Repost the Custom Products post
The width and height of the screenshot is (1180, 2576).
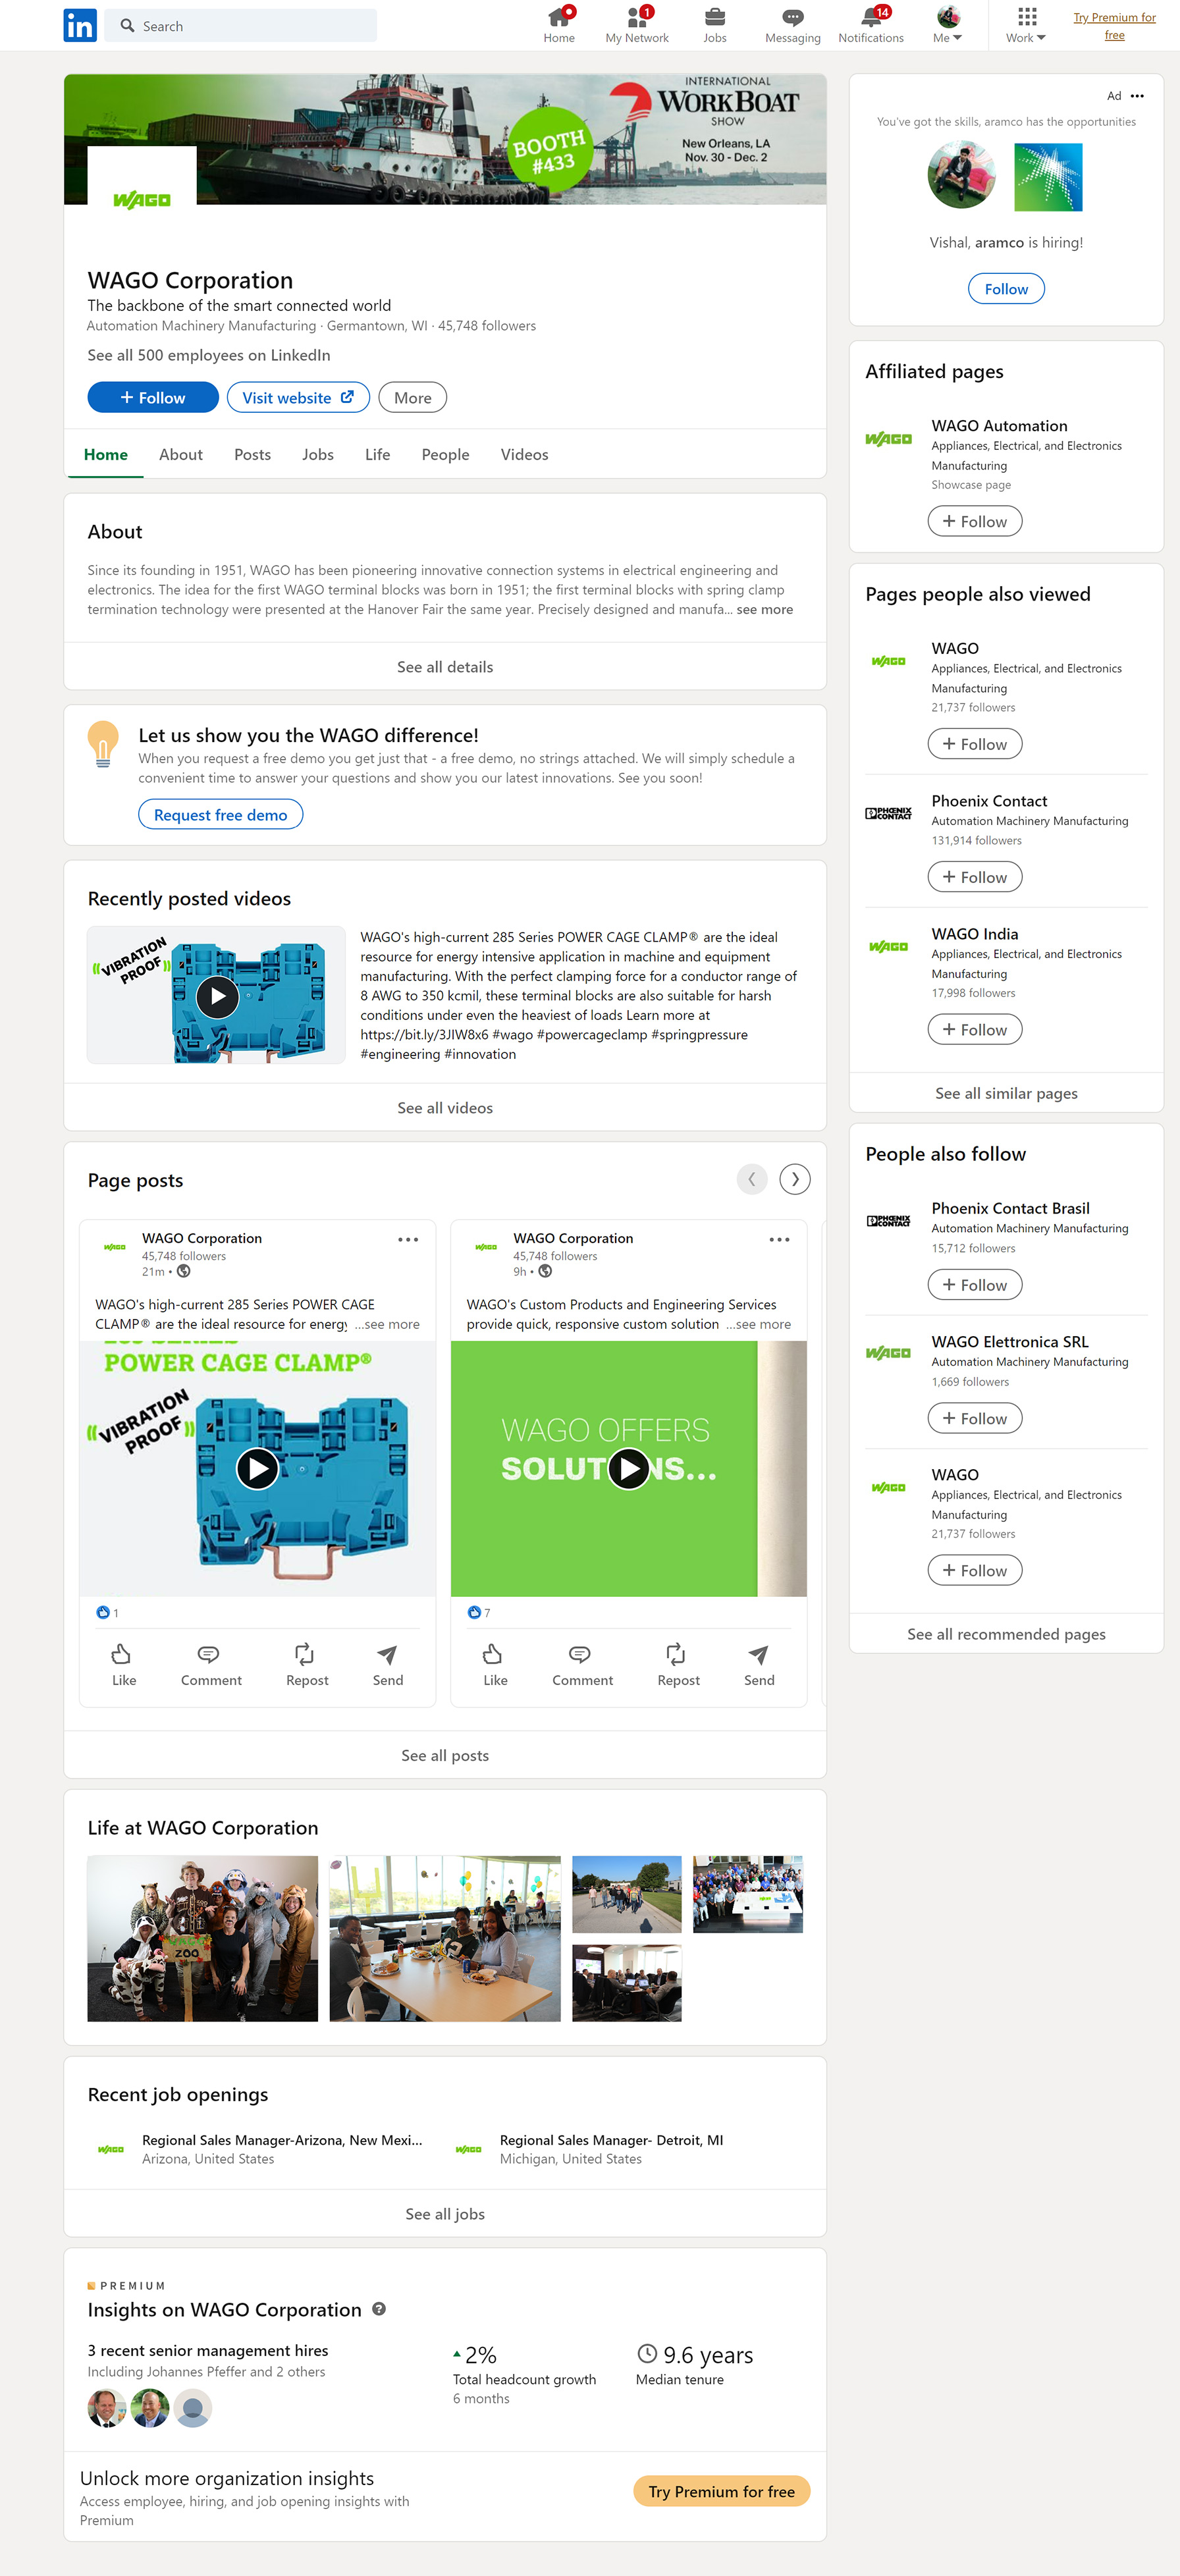(x=678, y=1664)
